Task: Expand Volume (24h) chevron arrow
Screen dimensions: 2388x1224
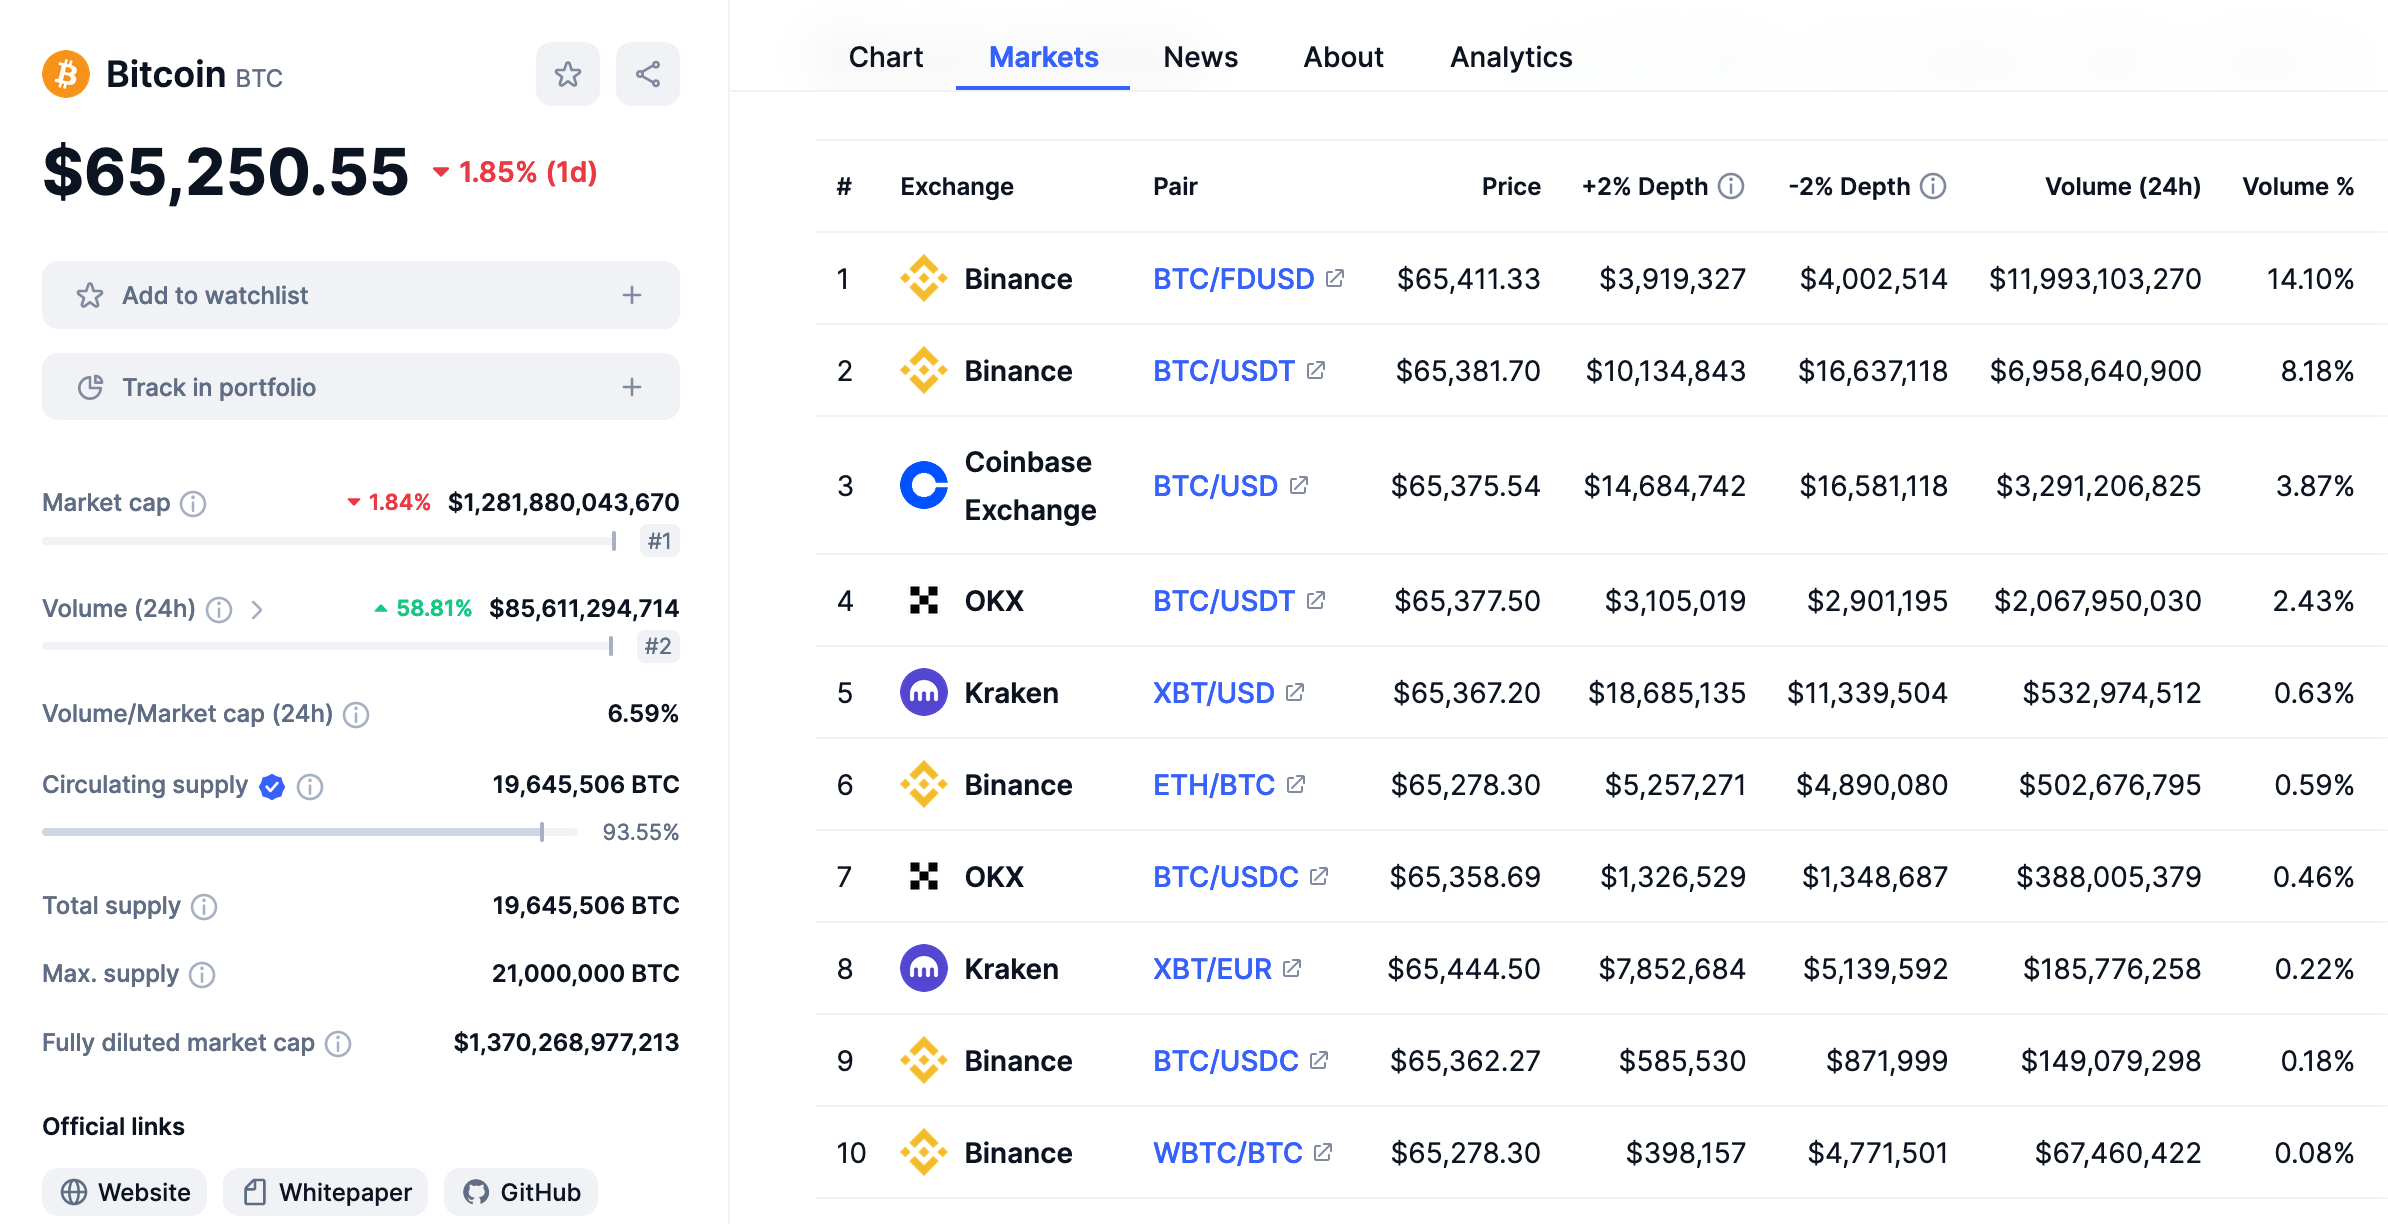Action: (x=257, y=609)
